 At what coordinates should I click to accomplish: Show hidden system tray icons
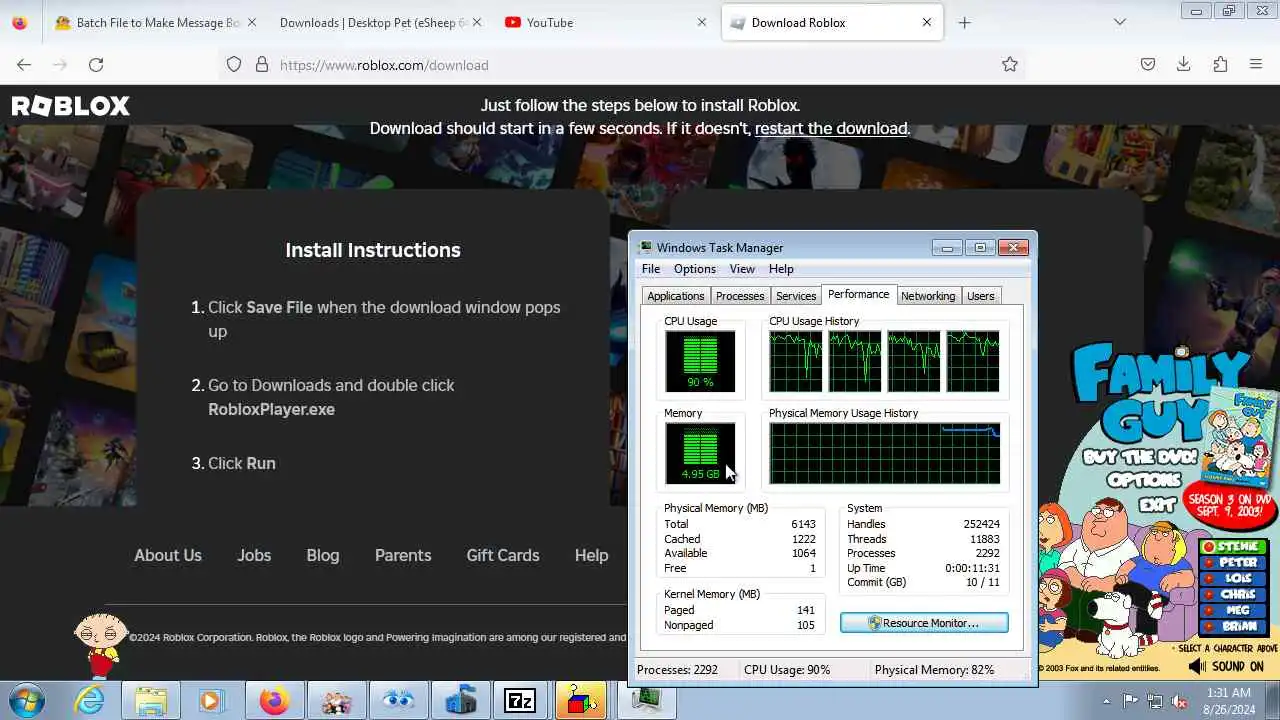click(1106, 701)
